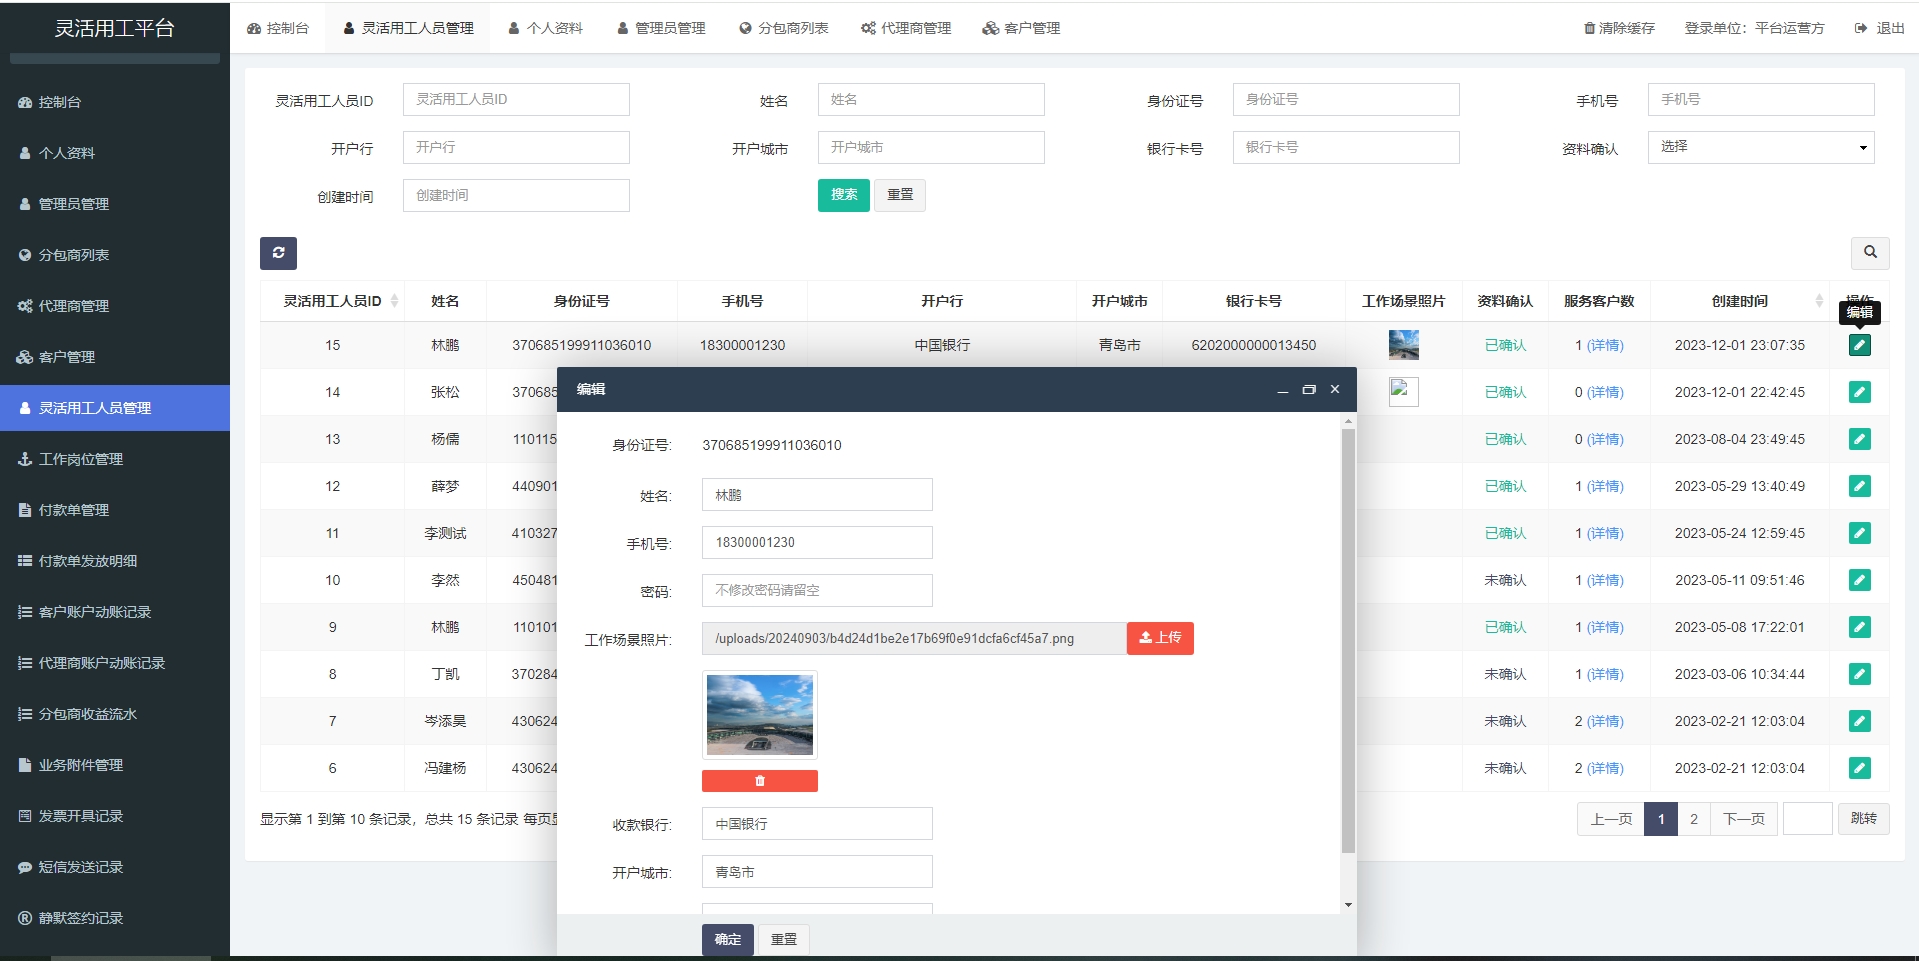
Task: Switch to the 个人资料 tab
Action: (545, 28)
